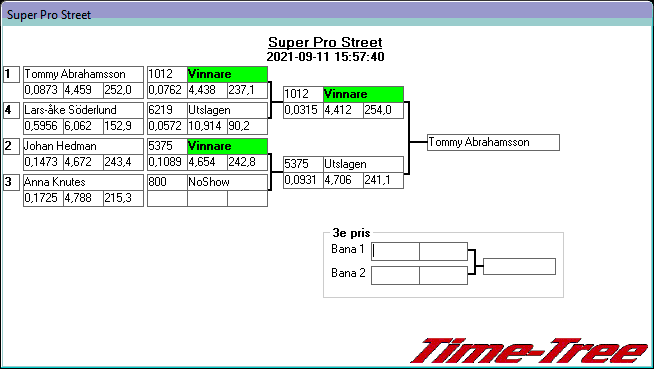Click the final winner Tommy Abrahamsson field
Screen dimensions: 654x369
click(493, 143)
